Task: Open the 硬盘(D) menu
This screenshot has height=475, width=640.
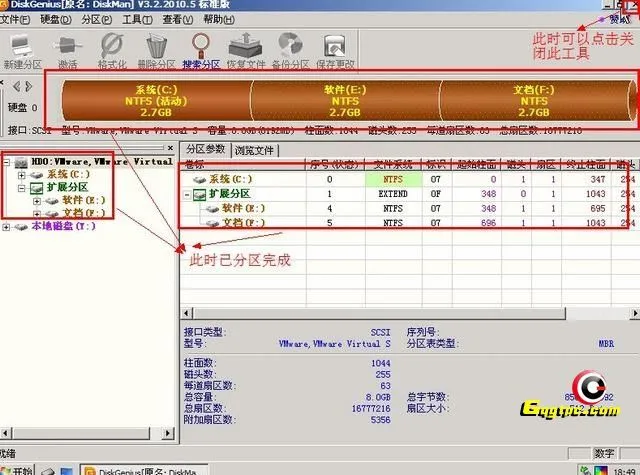Action: click(56, 20)
